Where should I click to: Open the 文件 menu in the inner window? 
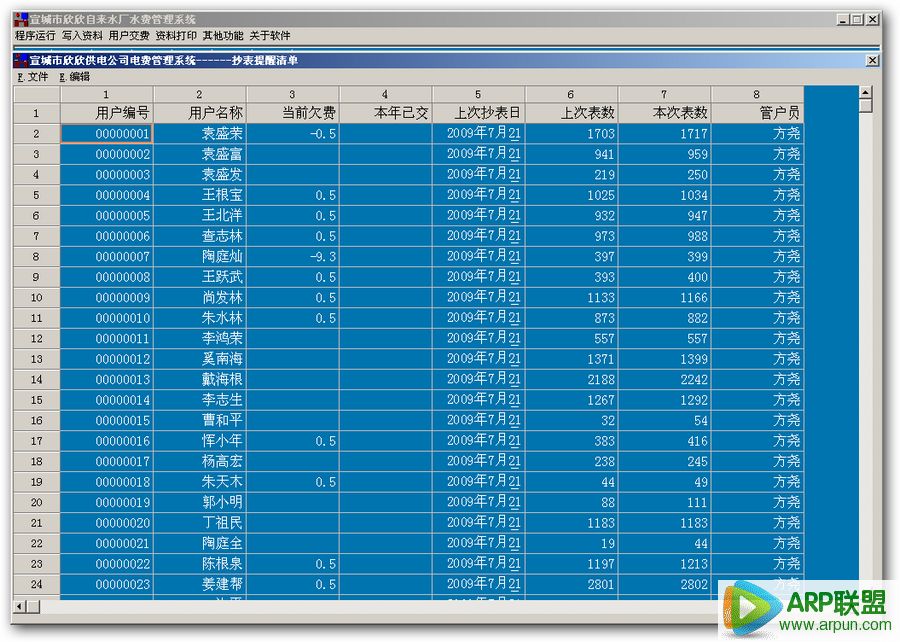pyautogui.click(x=33, y=77)
